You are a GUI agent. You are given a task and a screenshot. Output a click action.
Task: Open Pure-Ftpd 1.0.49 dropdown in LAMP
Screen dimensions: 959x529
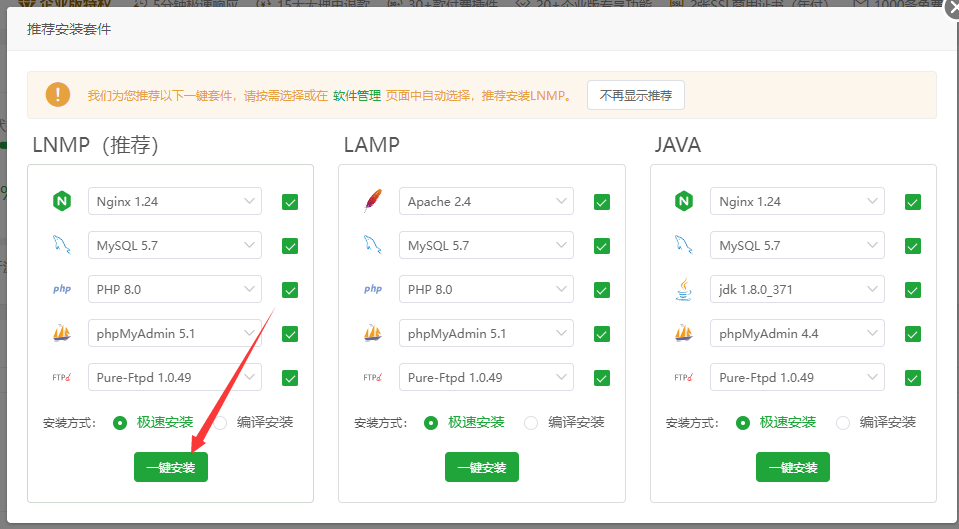tap(486, 377)
